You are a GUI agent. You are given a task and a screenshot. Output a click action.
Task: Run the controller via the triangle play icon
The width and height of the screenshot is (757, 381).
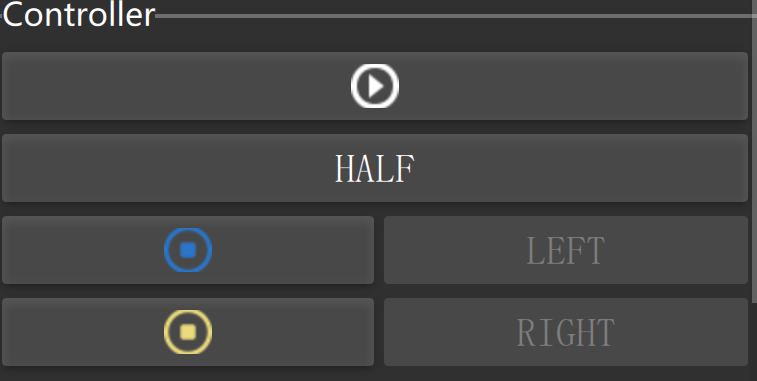375,86
